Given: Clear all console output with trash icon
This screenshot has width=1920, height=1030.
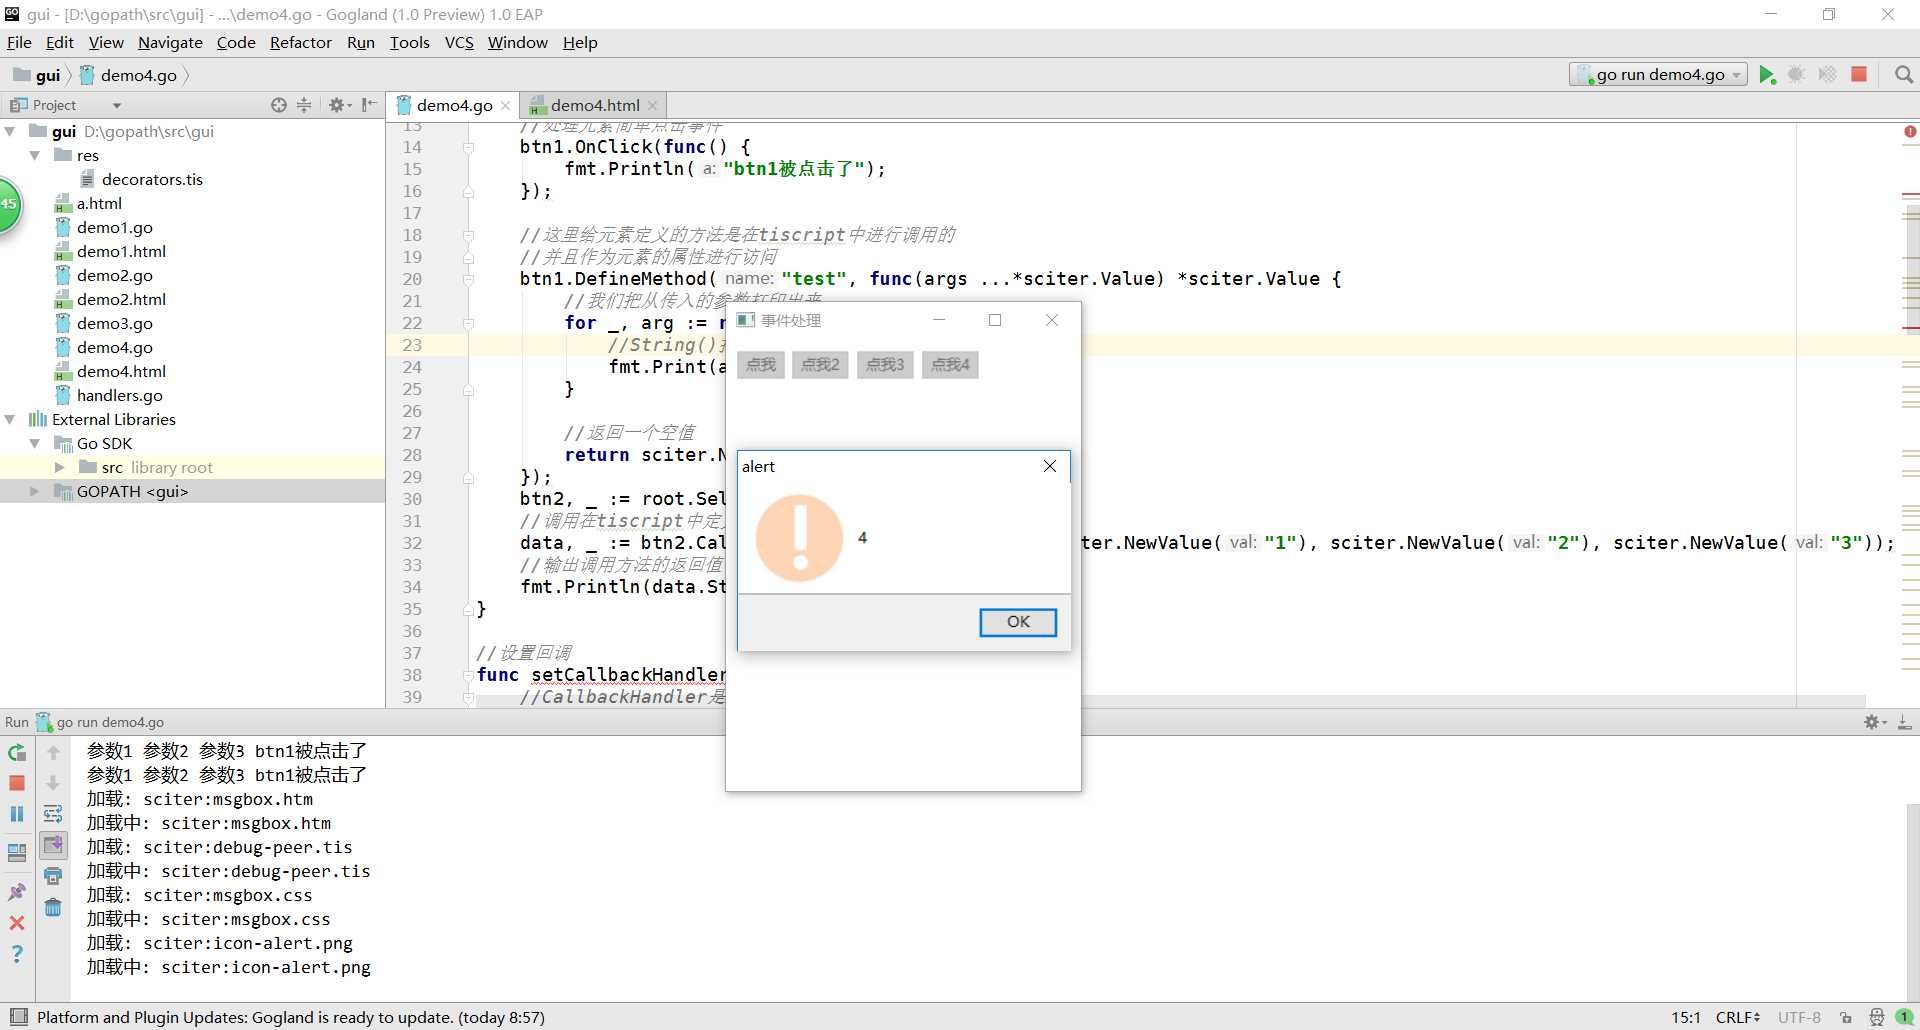Looking at the screenshot, I should pyautogui.click(x=53, y=907).
